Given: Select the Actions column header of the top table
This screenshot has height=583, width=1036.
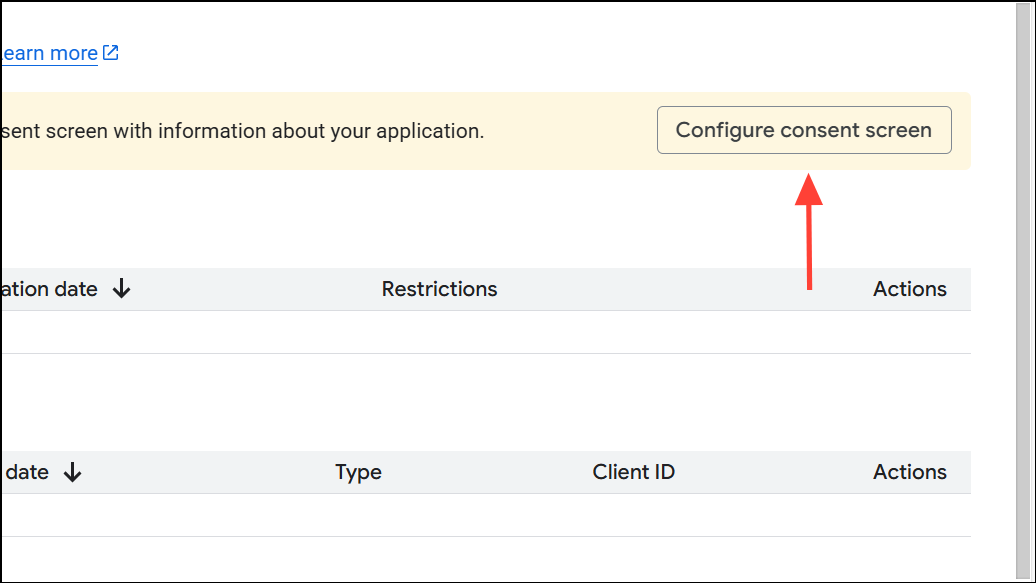Looking at the screenshot, I should [909, 289].
